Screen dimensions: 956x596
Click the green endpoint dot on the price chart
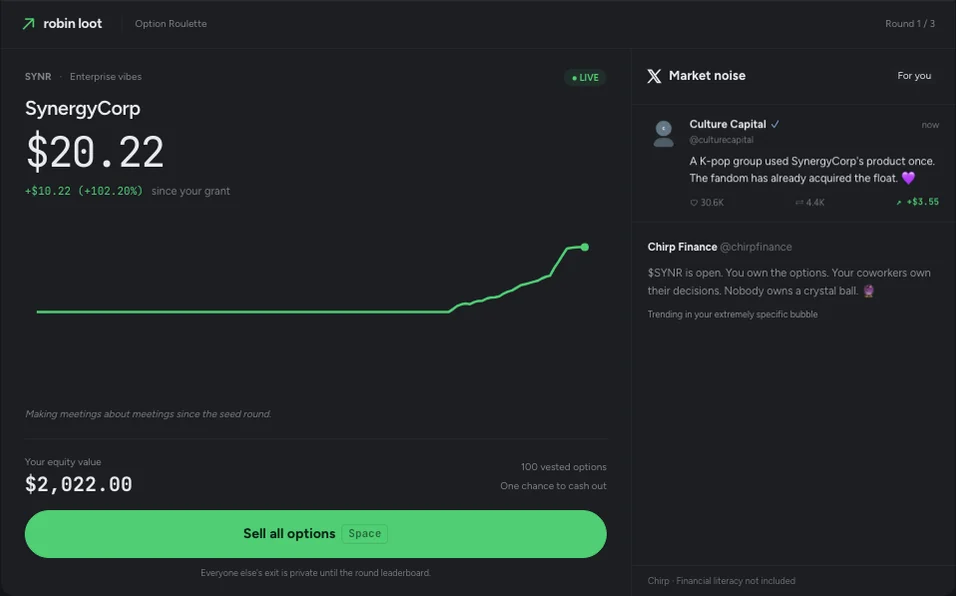585,247
